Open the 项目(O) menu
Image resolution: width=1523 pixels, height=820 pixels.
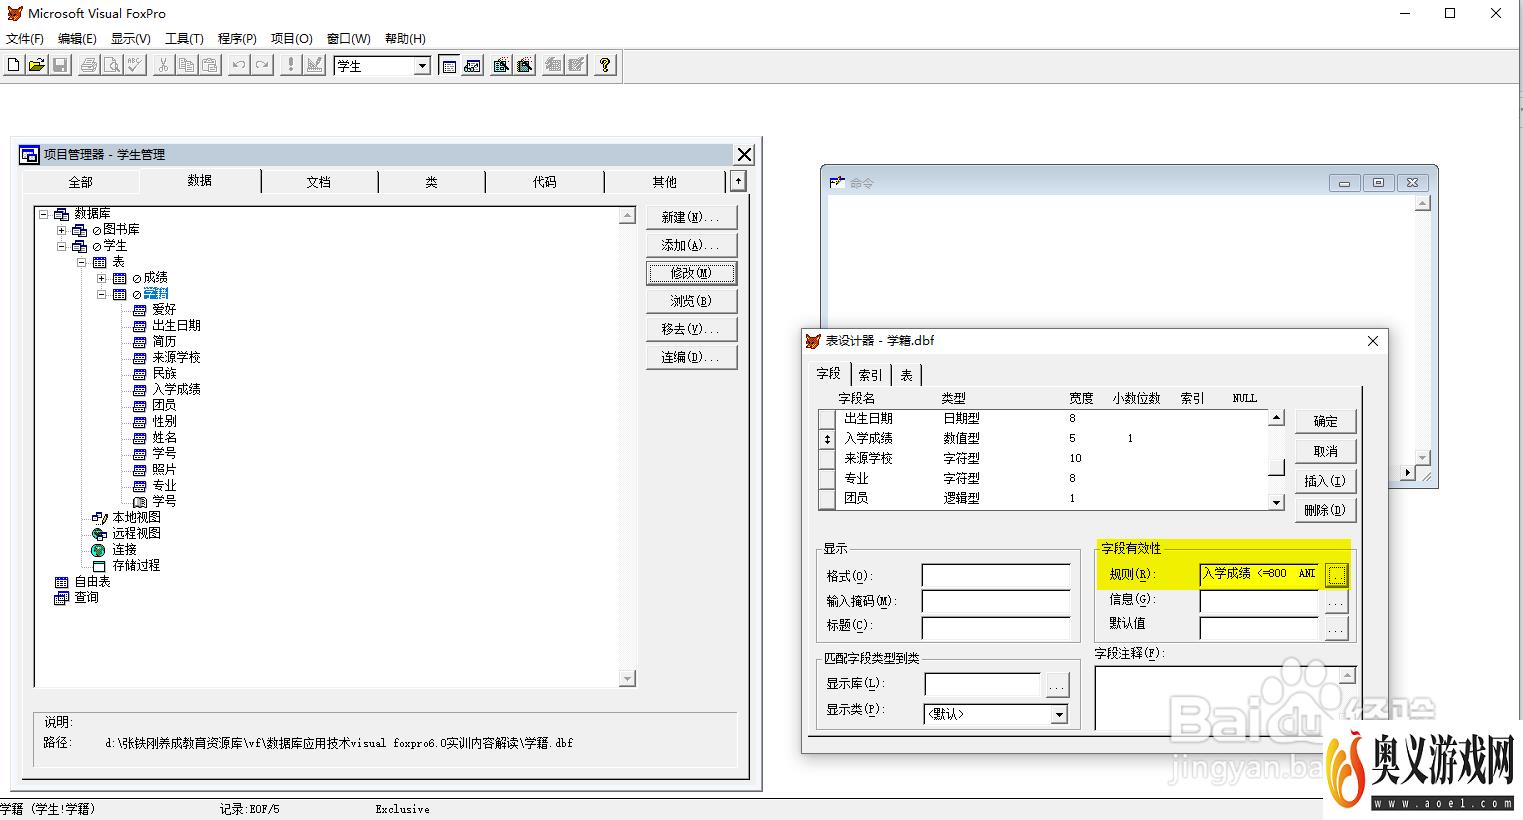[x=291, y=38]
